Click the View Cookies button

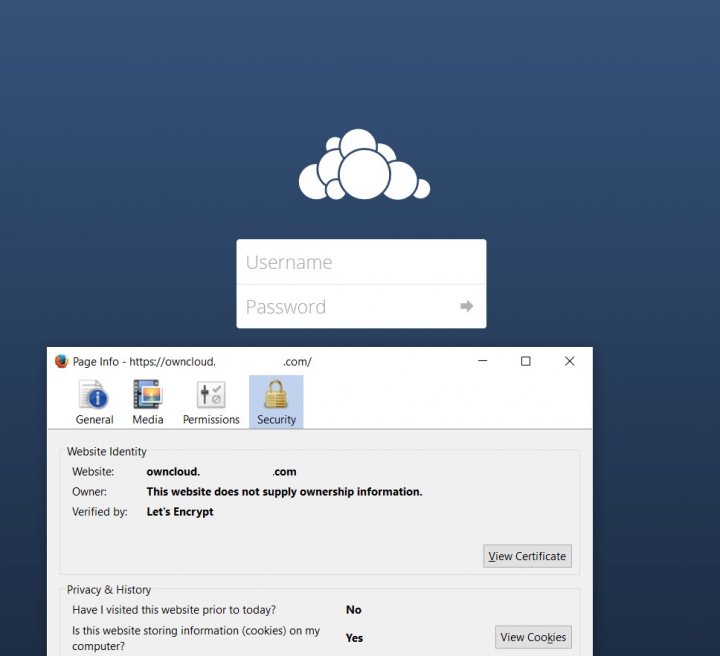click(533, 637)
